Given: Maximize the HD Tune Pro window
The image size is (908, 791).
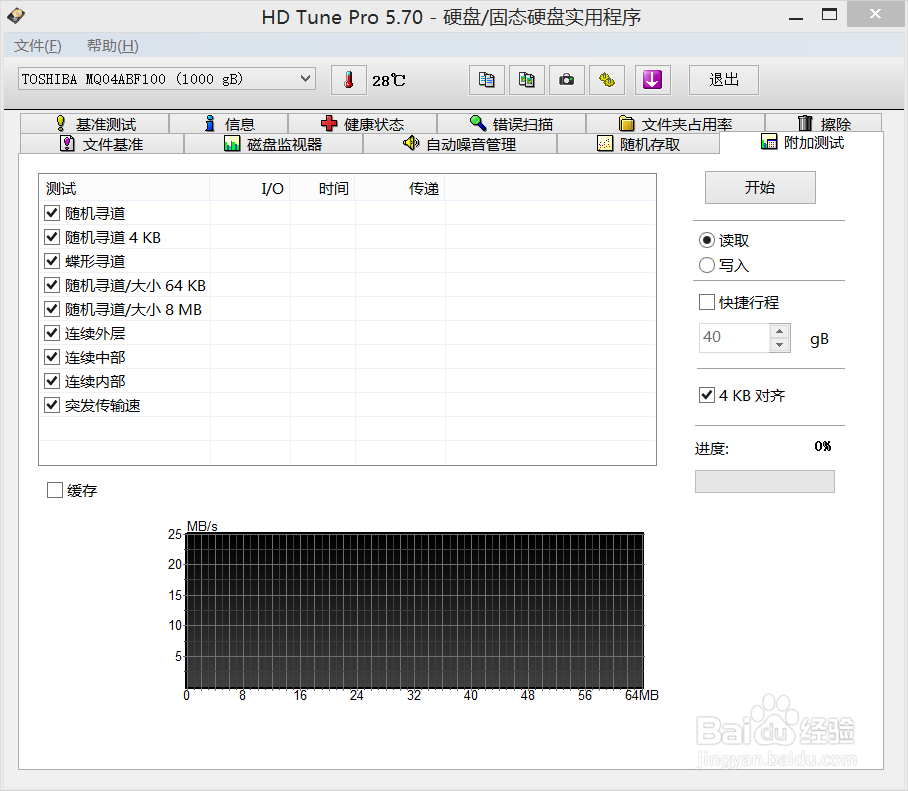Looking at the screenshot, I should pos(829,15).
